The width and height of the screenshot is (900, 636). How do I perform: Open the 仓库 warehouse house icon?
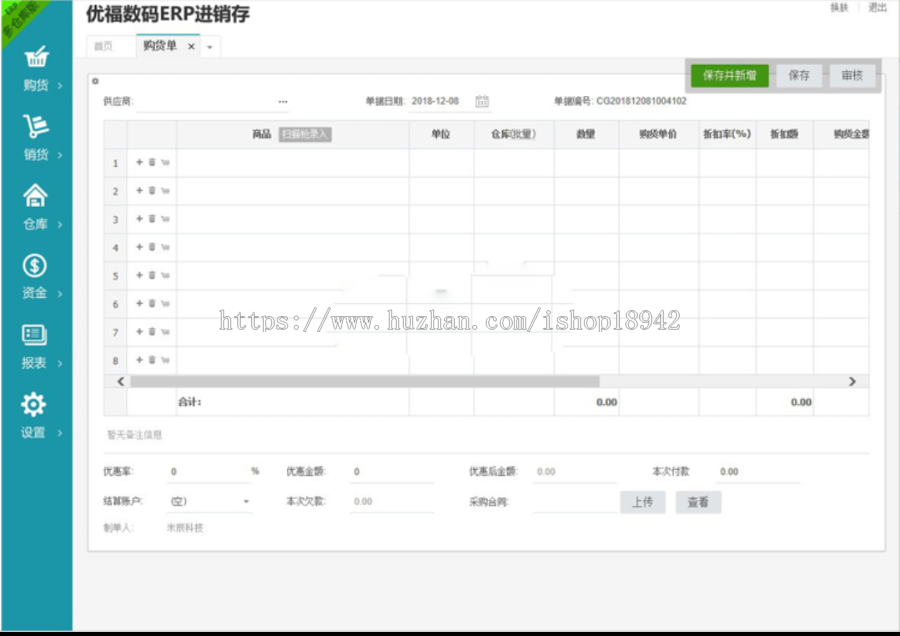35,195
